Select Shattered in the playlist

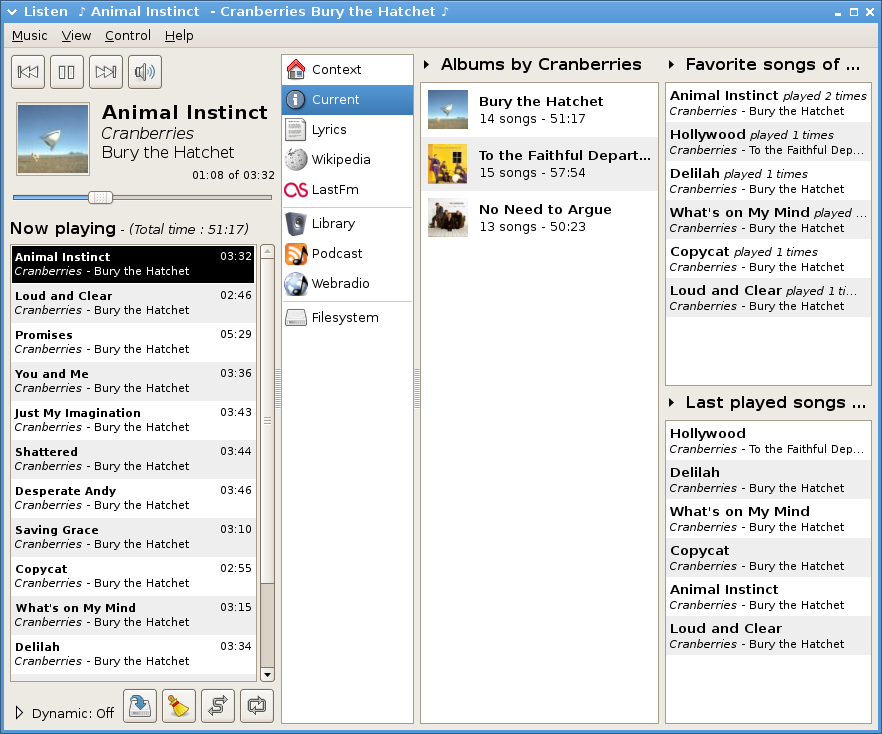(133, 459)
